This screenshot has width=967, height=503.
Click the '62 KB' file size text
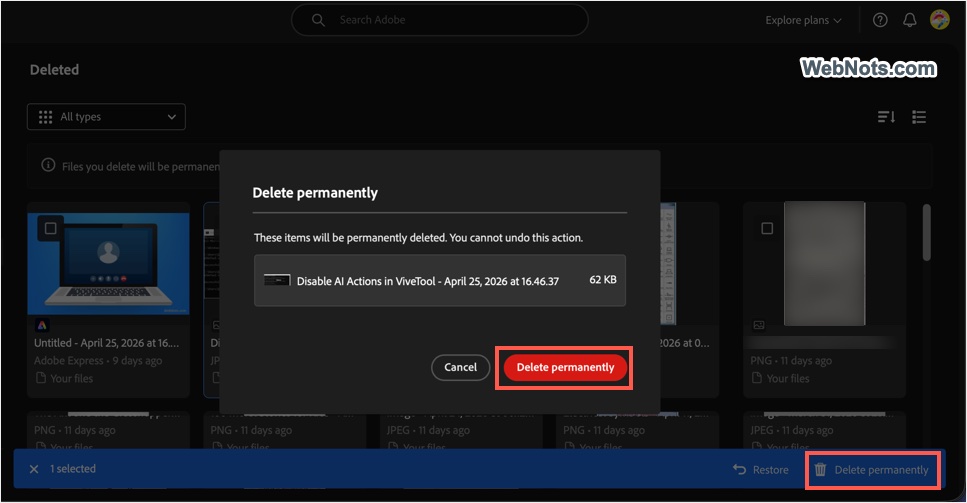[x=603, y=280]
